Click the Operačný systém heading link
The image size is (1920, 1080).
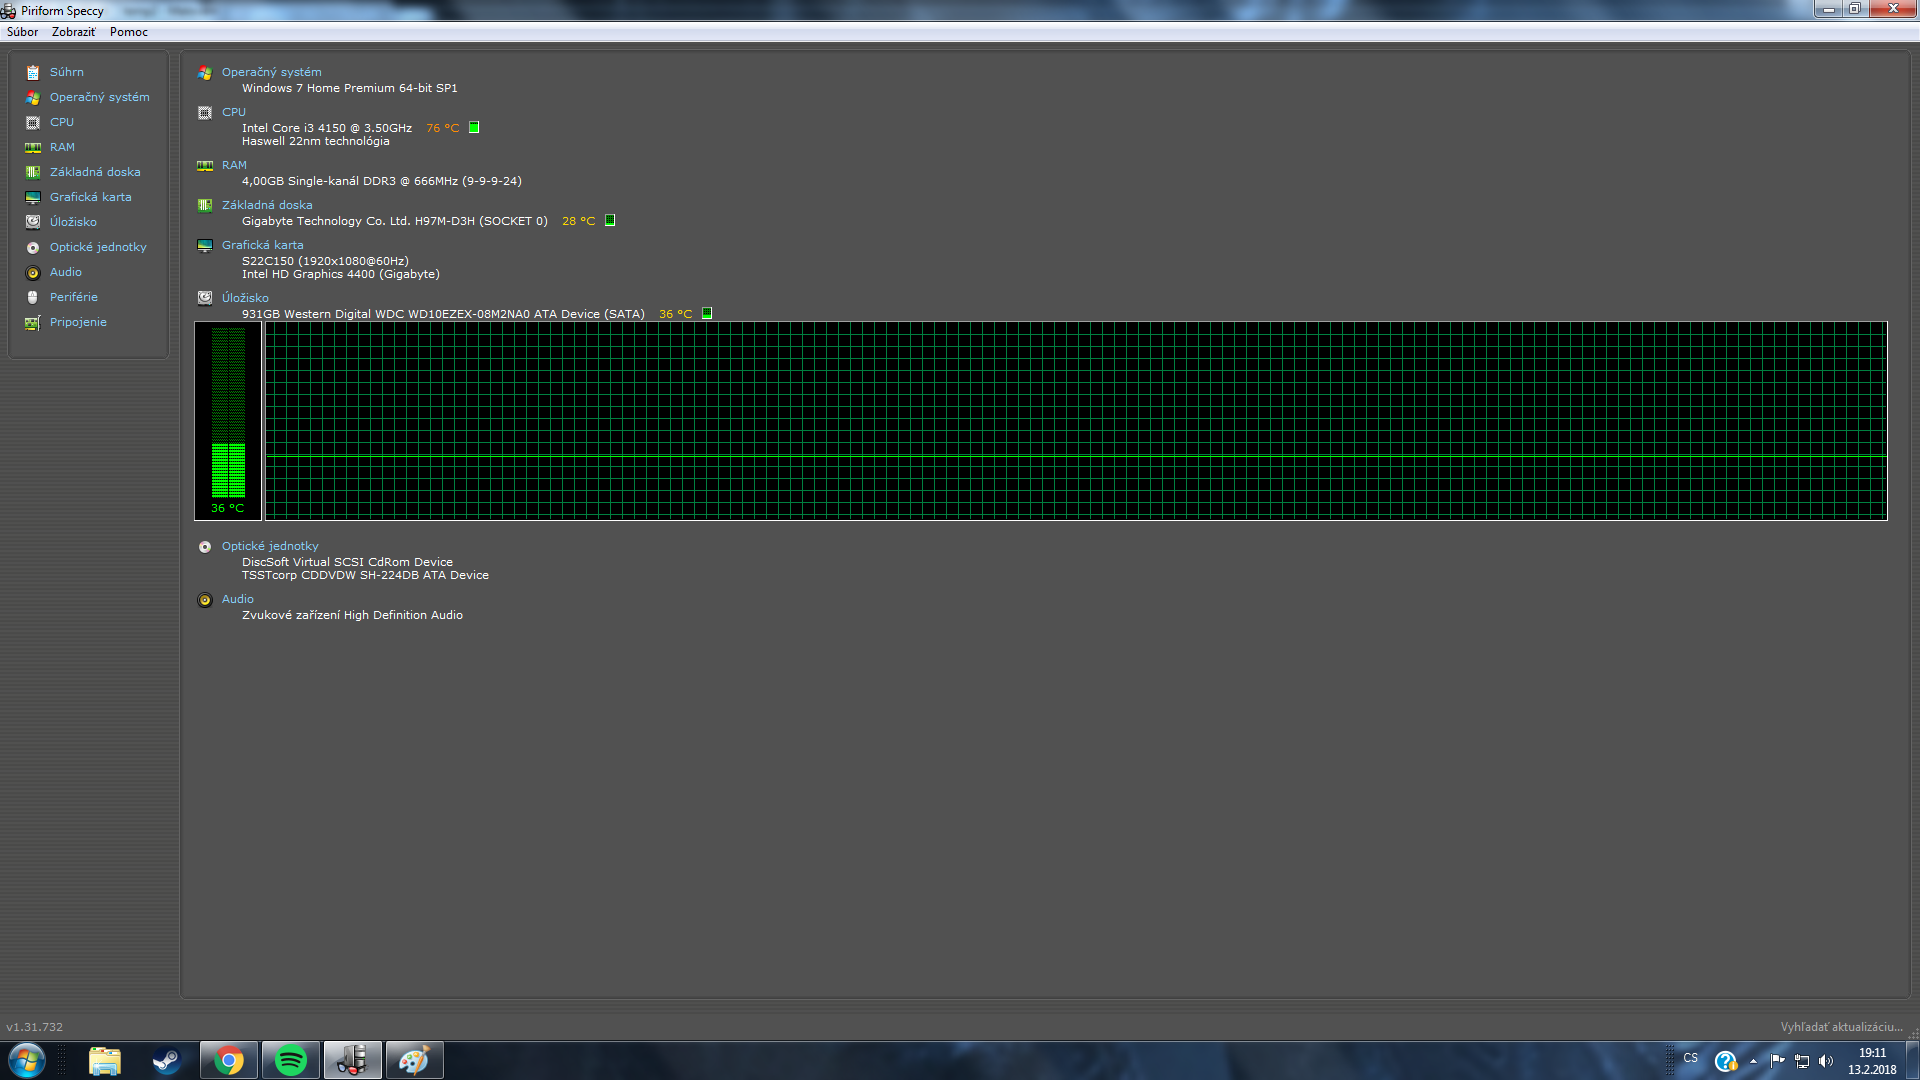(271, 72)
